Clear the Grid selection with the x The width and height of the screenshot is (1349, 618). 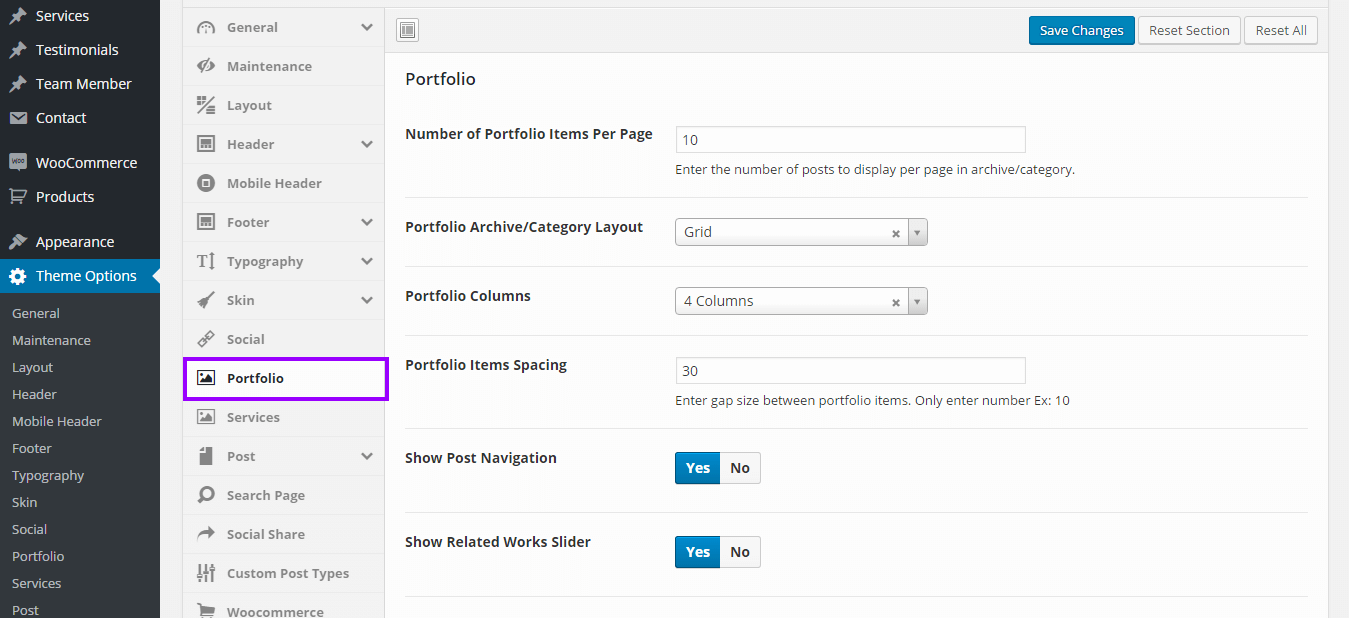(x=896, y=233)
